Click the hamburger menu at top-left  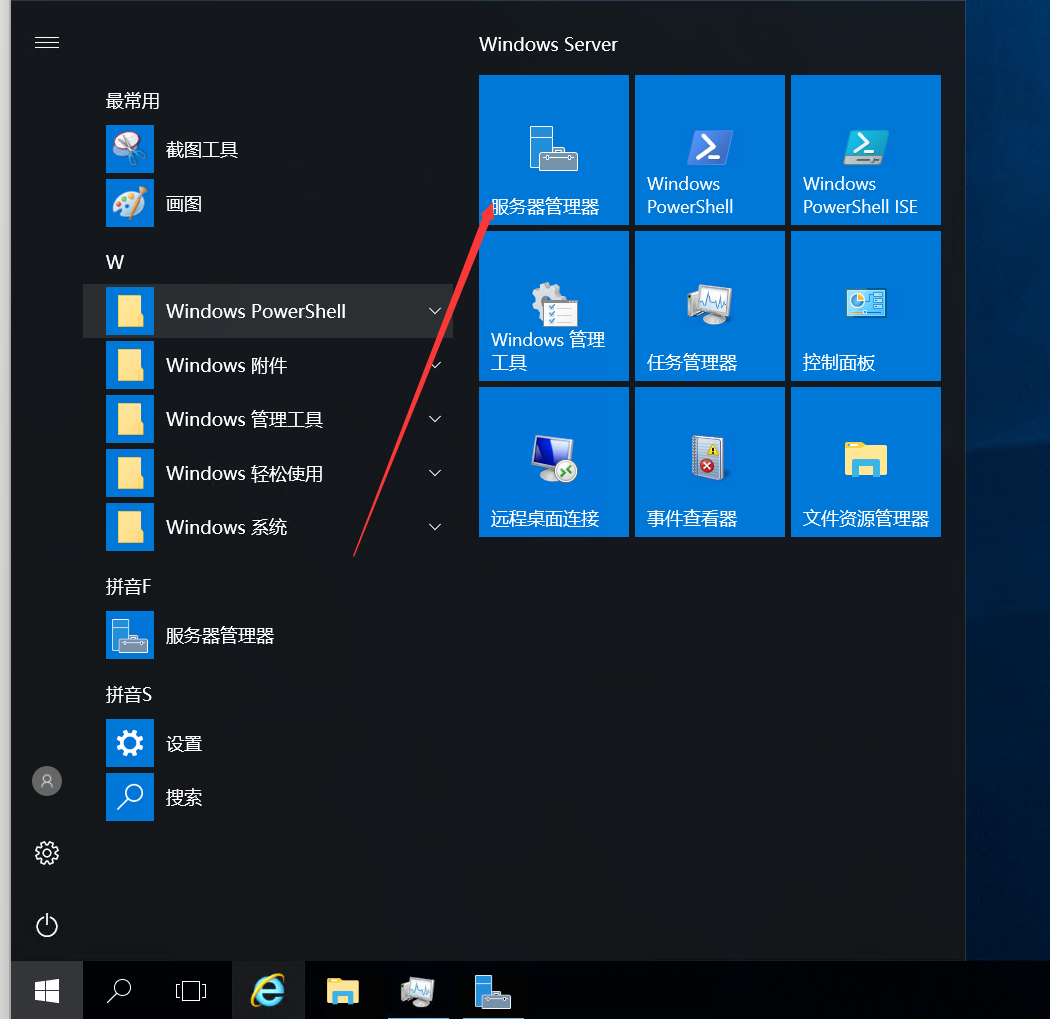(x=47, y=42)
